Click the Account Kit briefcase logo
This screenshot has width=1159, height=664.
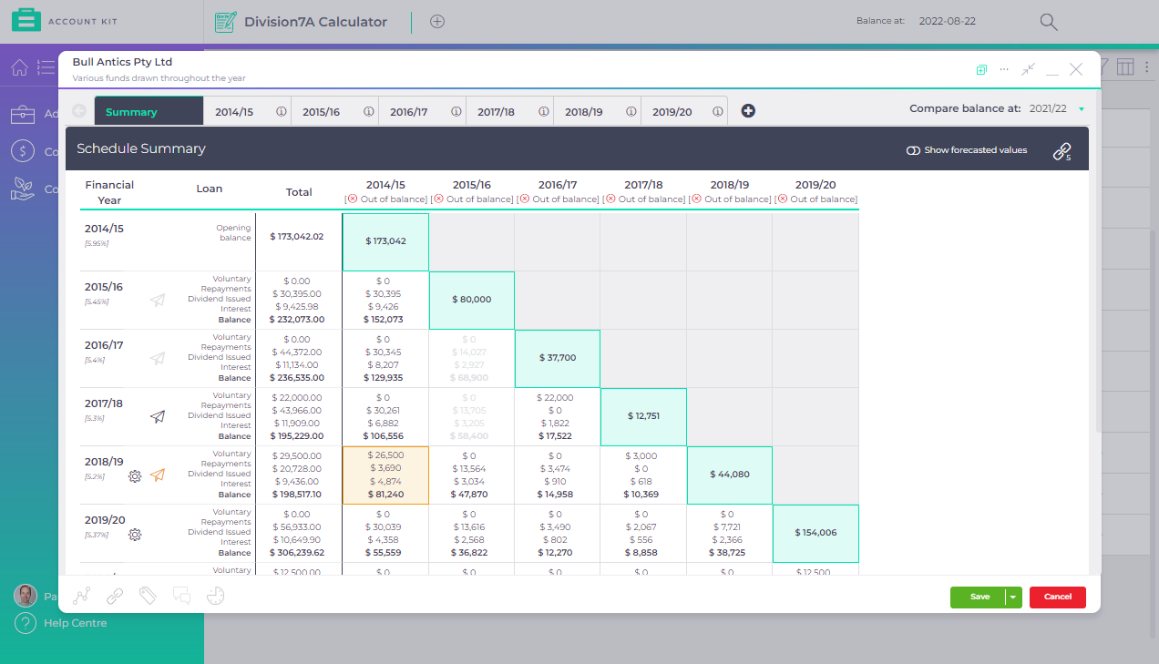pyautogui.click(x=27, y=18)
